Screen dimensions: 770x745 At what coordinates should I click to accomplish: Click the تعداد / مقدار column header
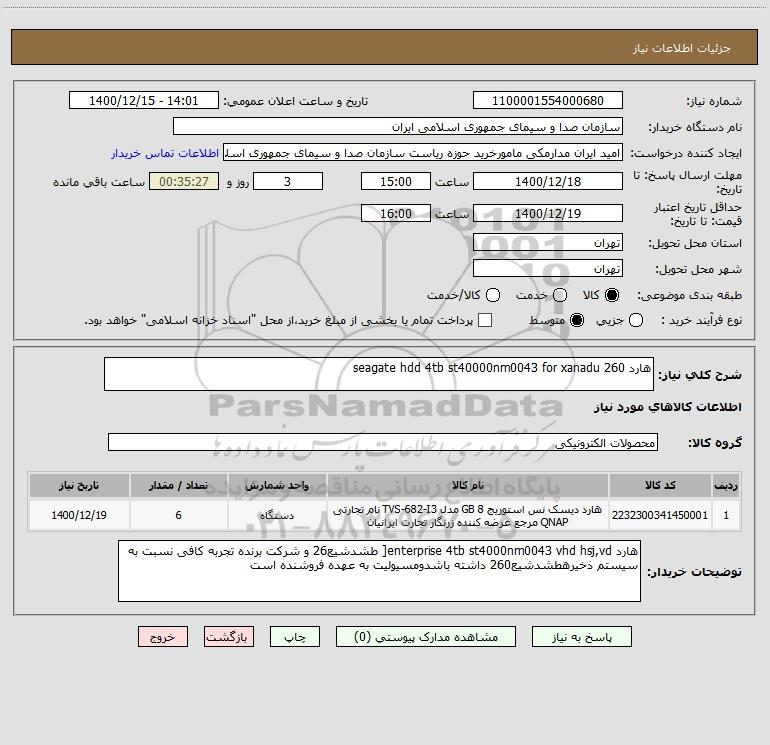[x=178, y=485]
